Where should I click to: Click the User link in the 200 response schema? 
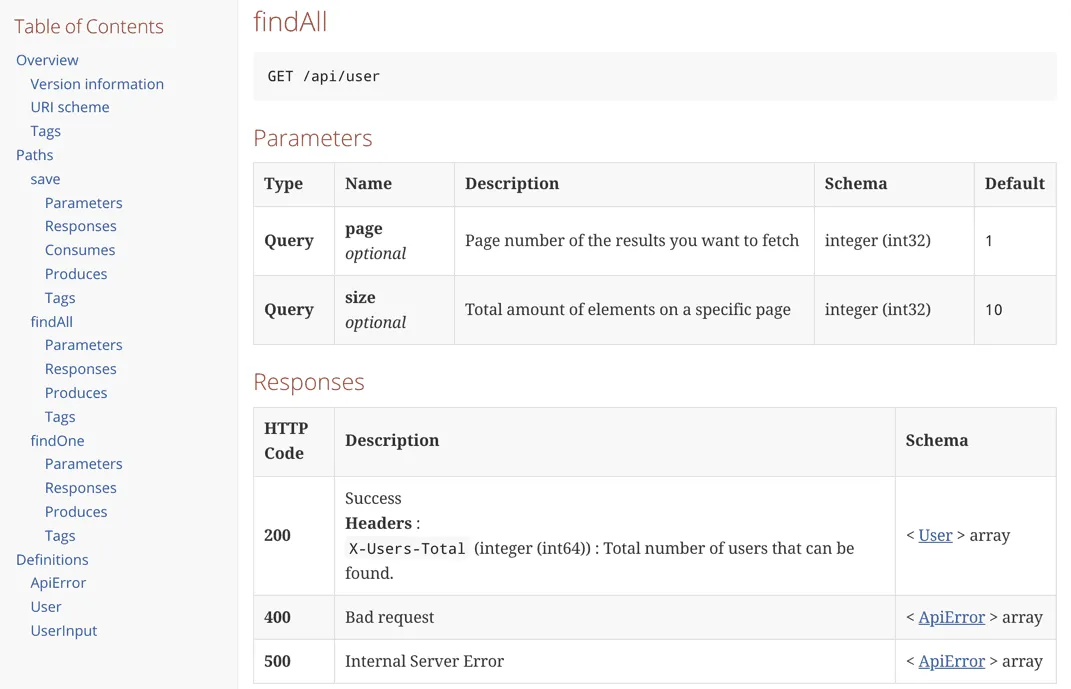tap(935, 535)
